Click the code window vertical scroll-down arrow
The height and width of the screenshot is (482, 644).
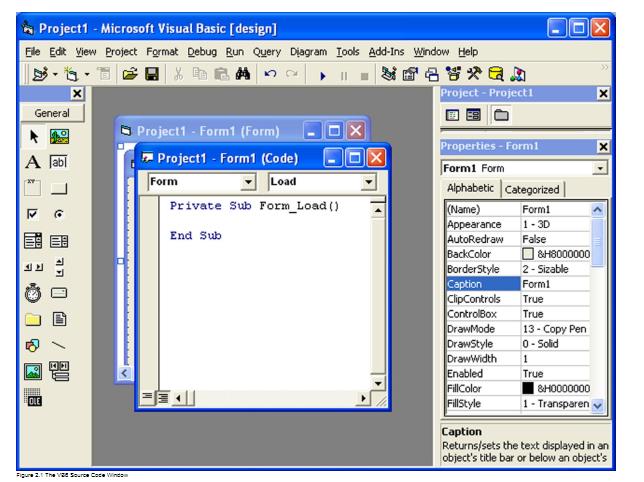pyautogui.click(x=378, y=383)
